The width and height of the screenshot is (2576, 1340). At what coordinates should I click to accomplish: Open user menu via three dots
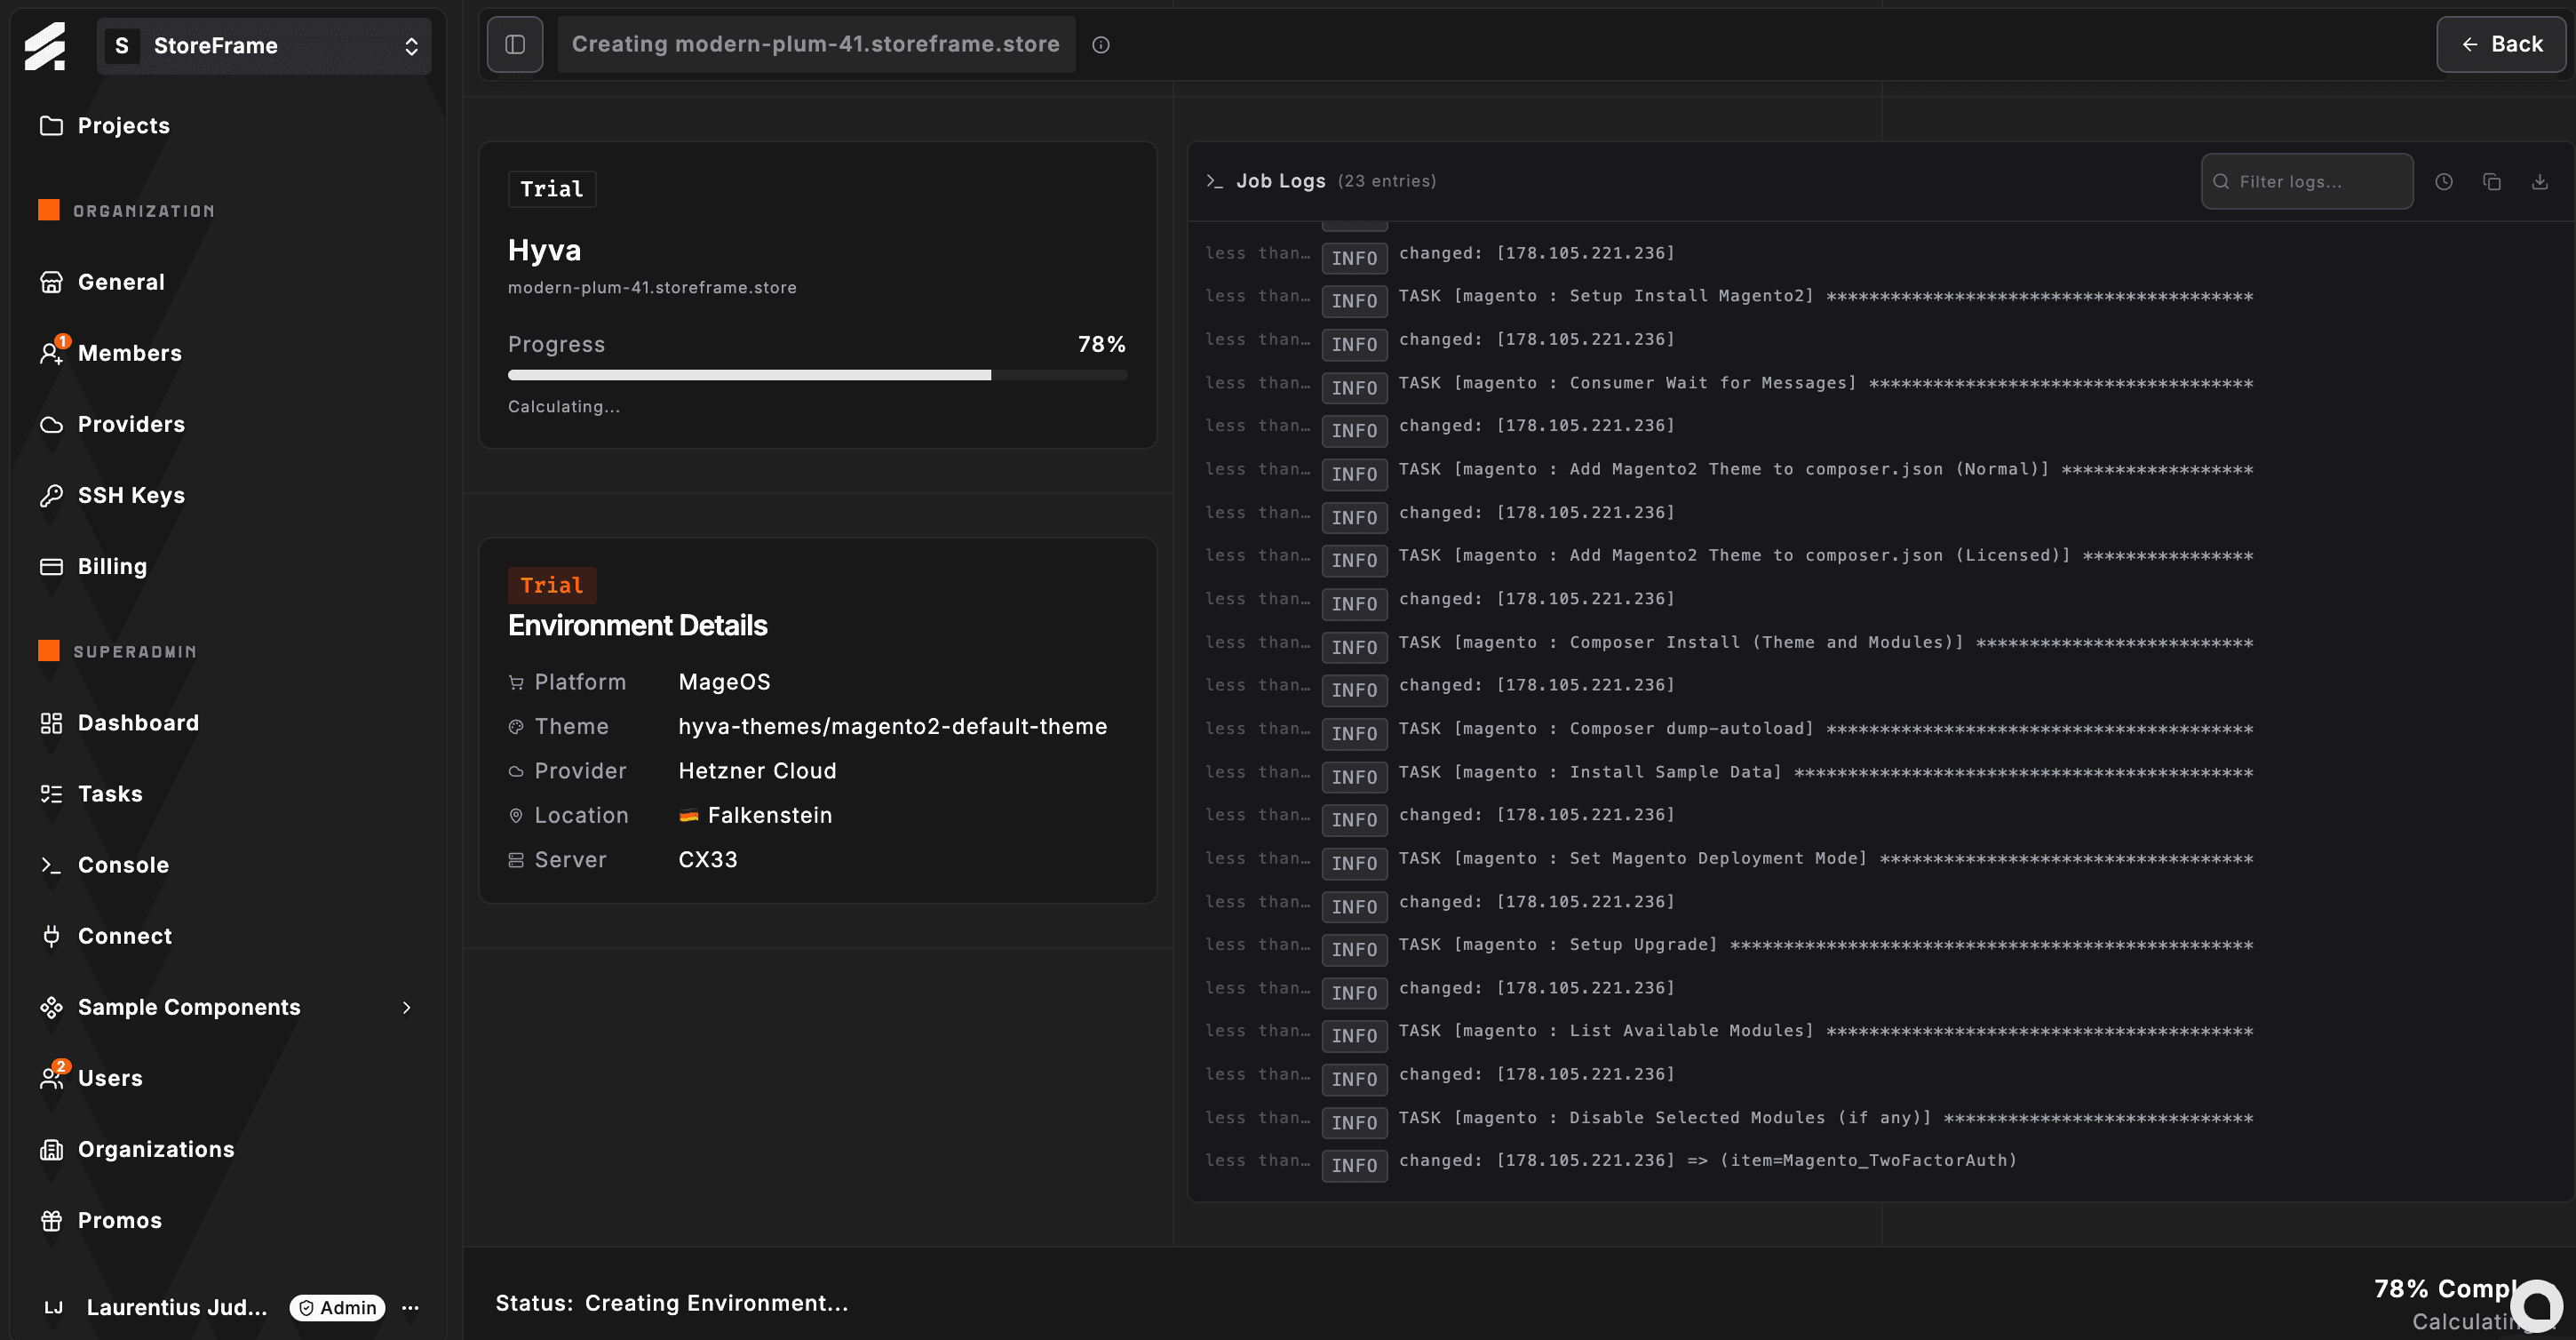[410, 1307]
